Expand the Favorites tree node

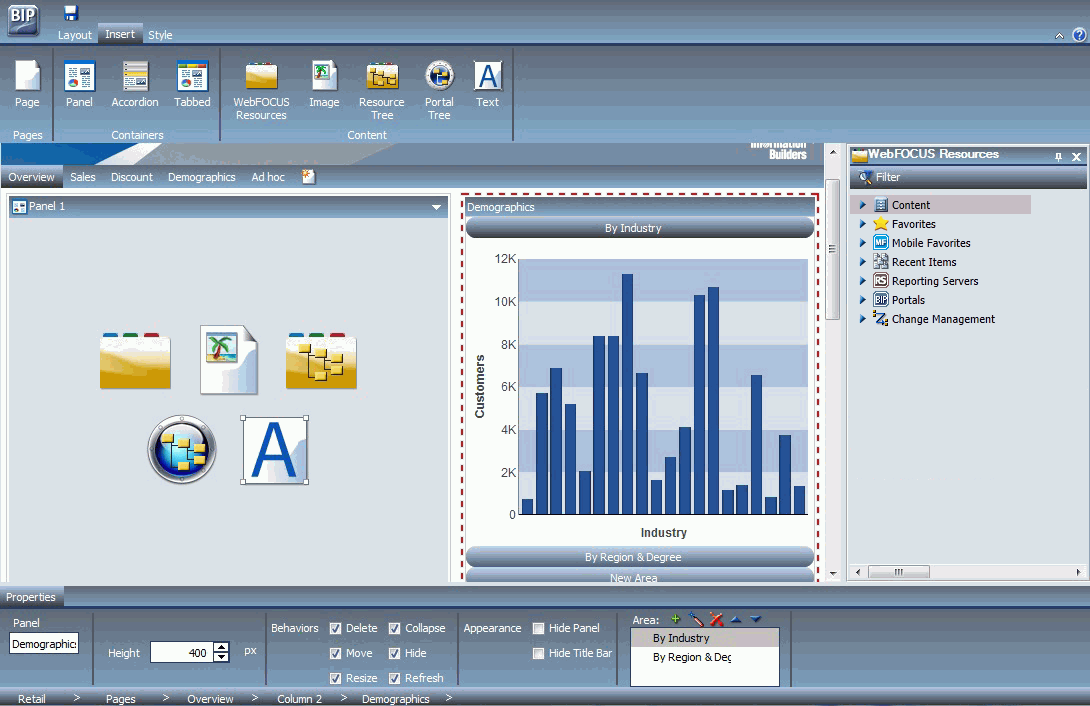point(863,224)
